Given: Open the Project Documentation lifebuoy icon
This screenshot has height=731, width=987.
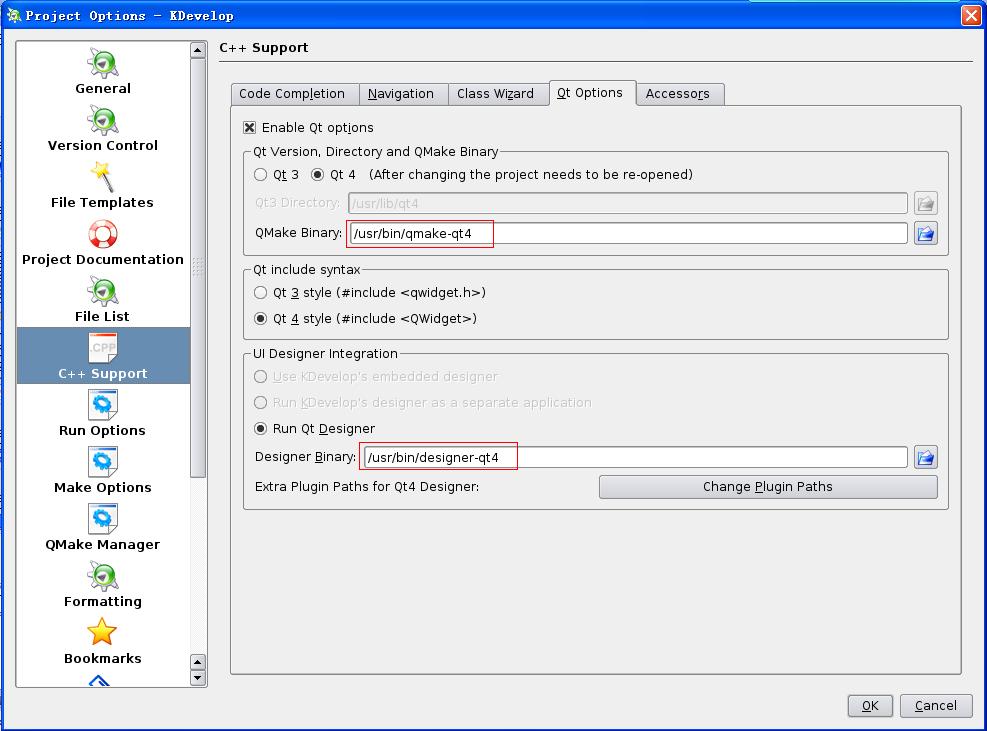Looking at the screenshot, I should click(103, 234).
